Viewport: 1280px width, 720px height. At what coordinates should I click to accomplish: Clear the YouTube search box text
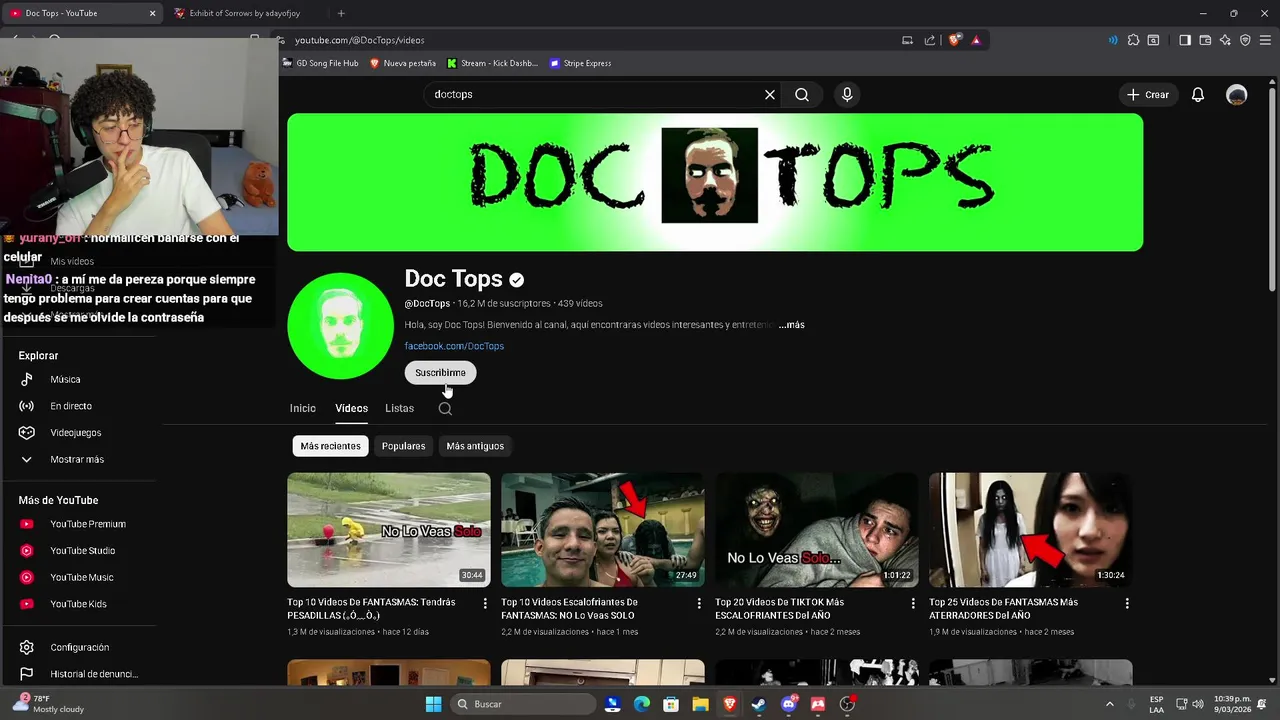770,94
